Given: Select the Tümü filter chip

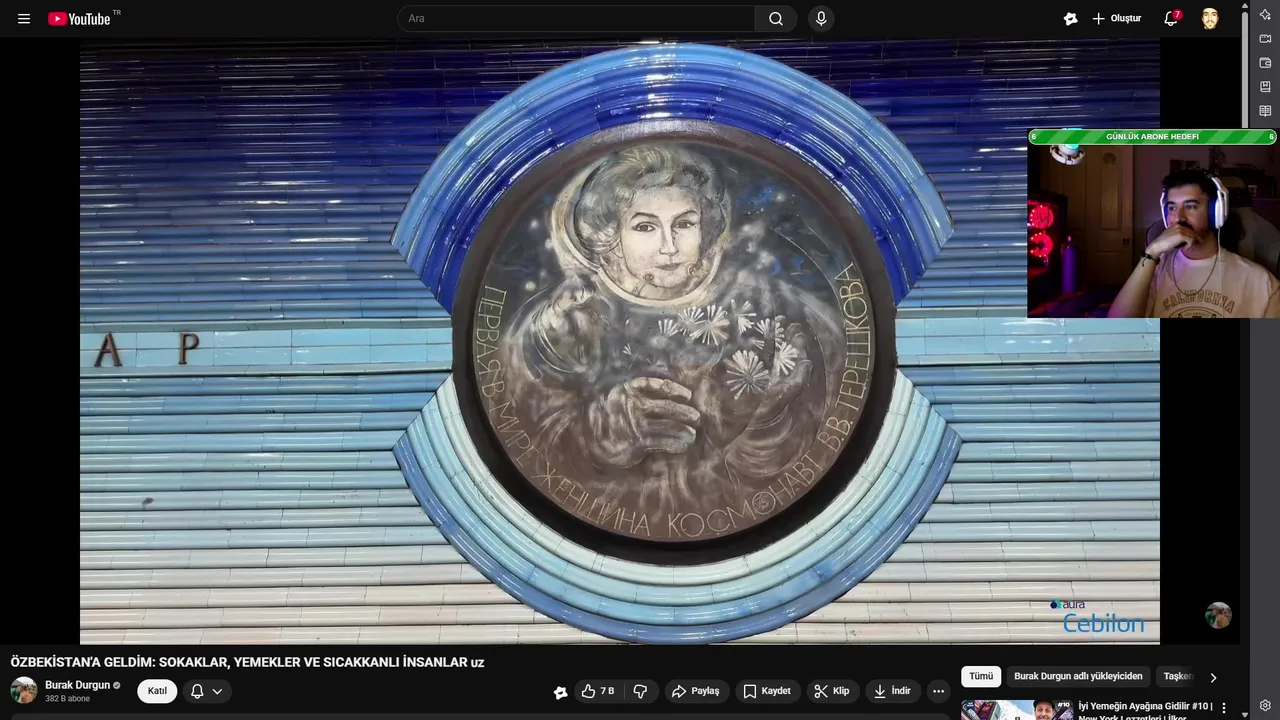Looking at the screenshot, I should 981,676.
